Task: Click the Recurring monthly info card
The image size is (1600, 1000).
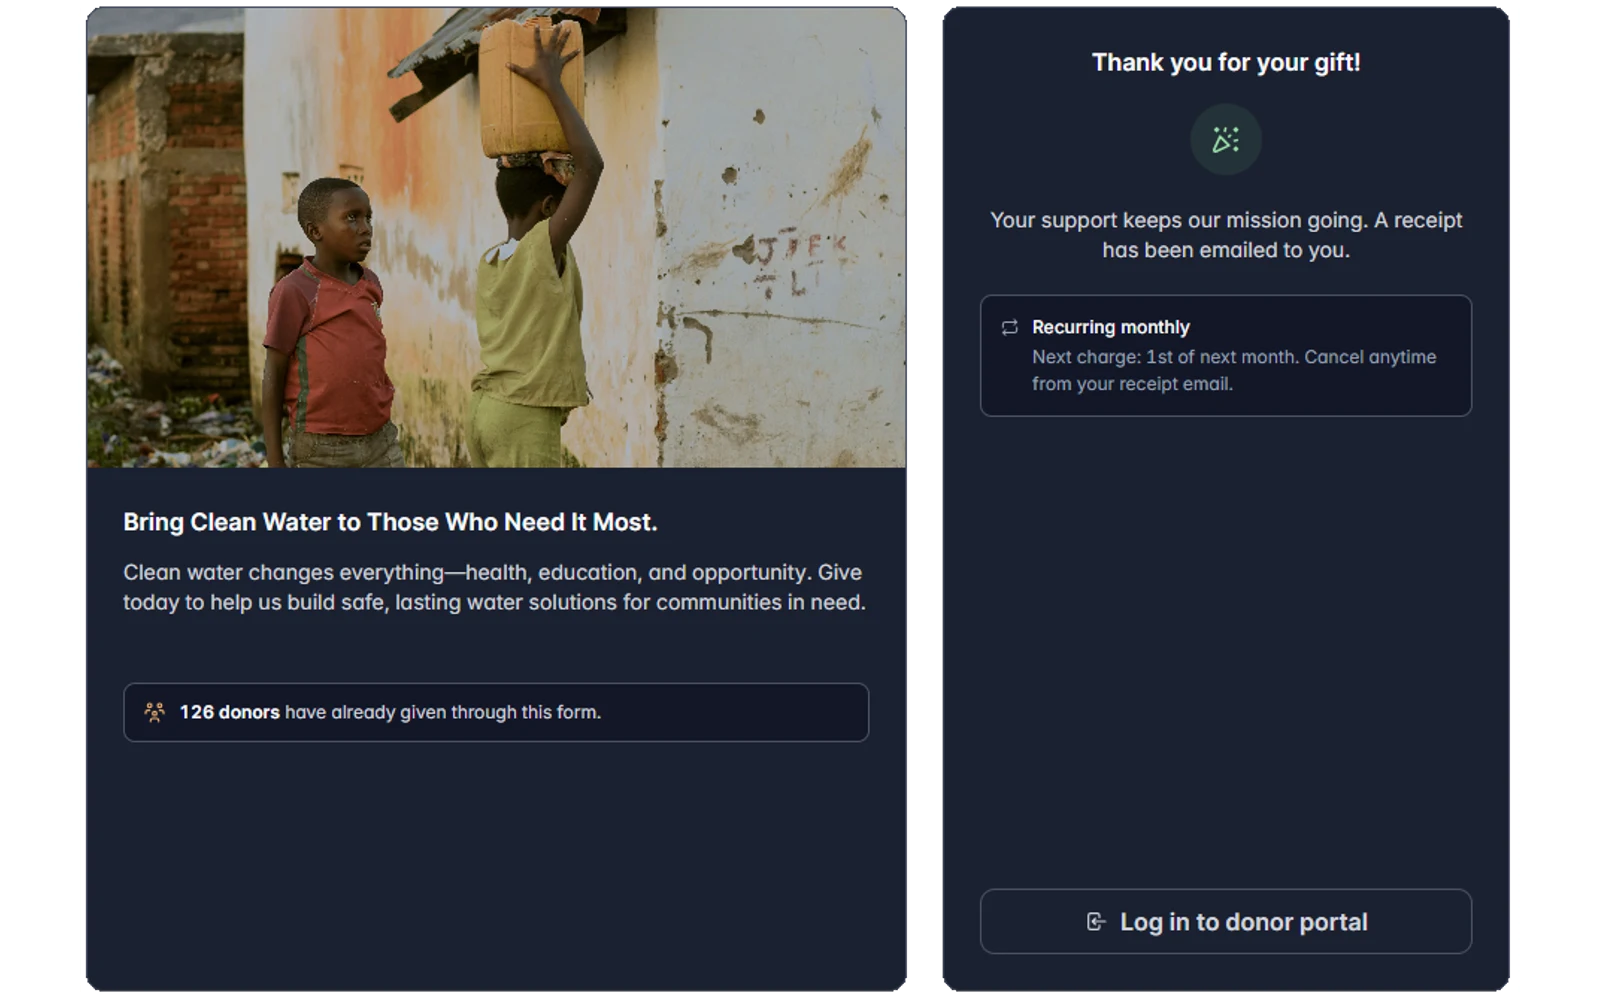Action: (1225, 355)
